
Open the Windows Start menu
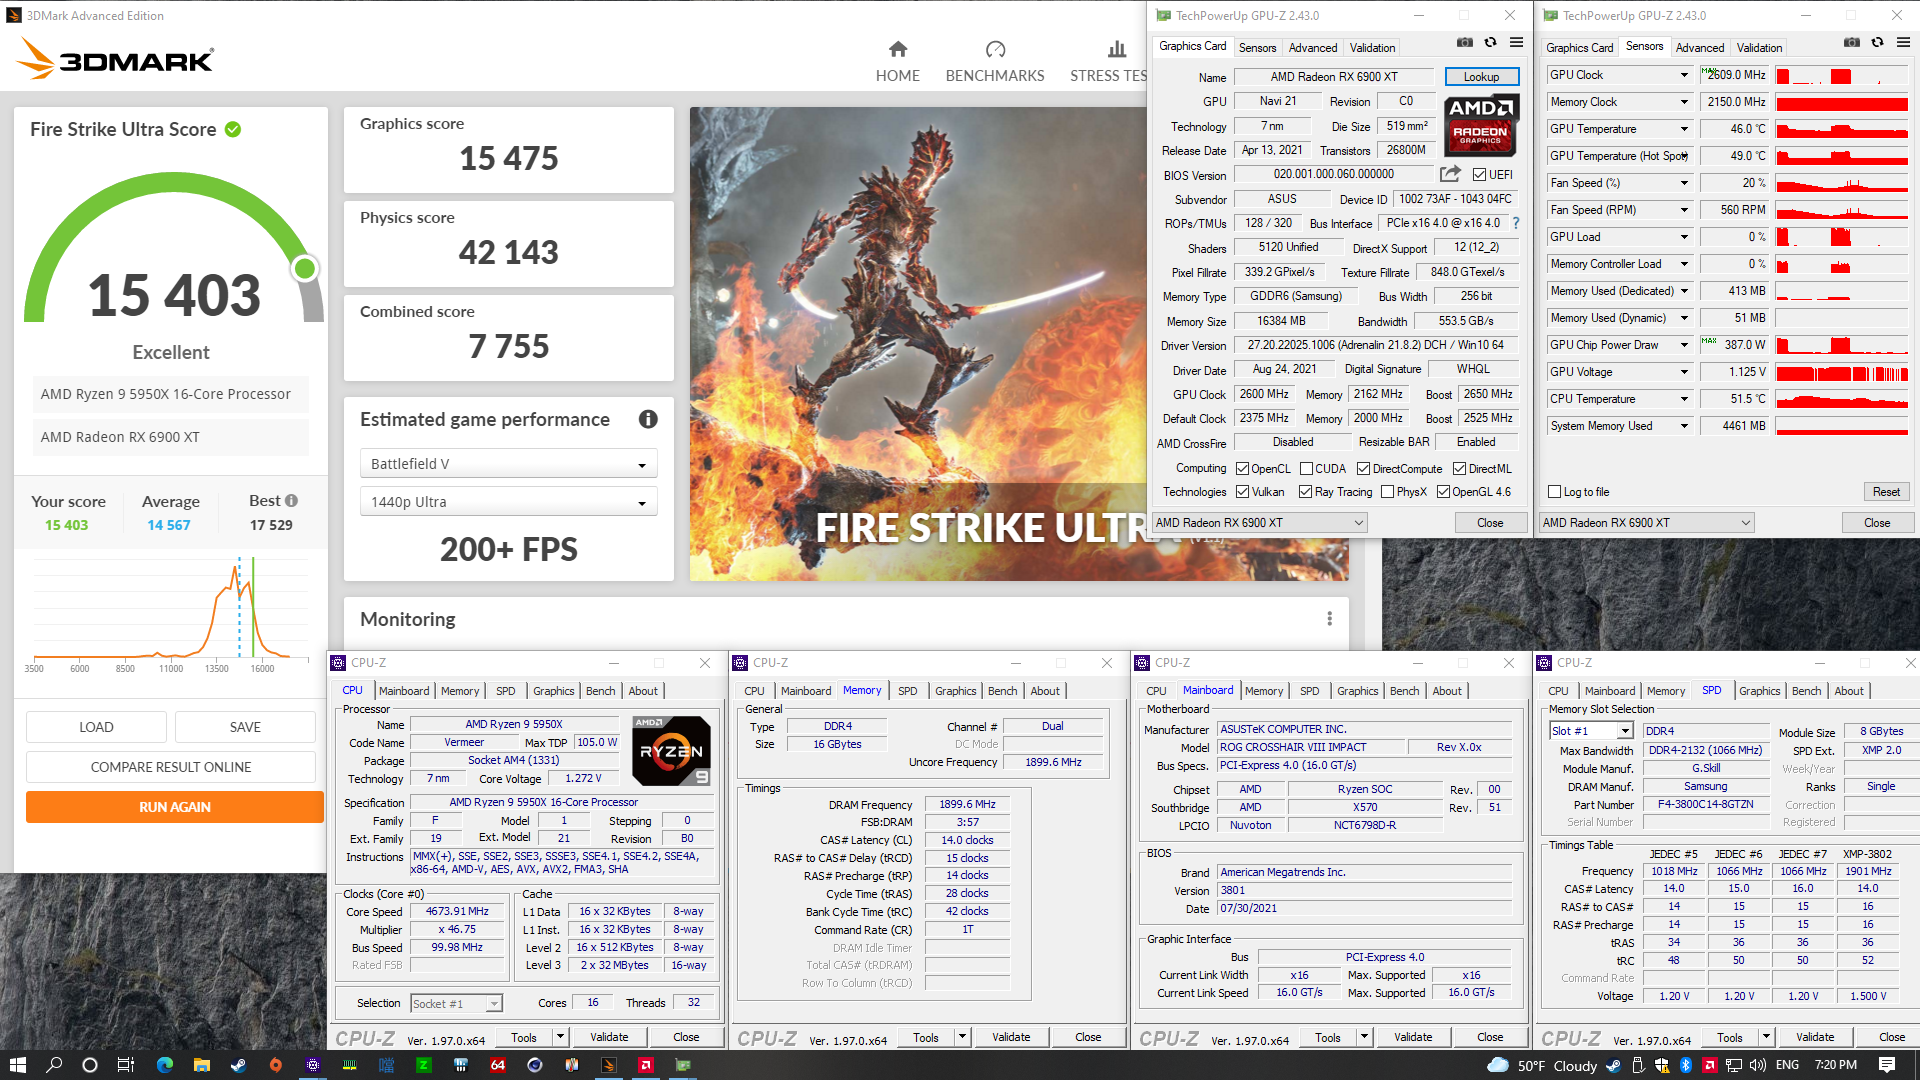click(17, 1065)
